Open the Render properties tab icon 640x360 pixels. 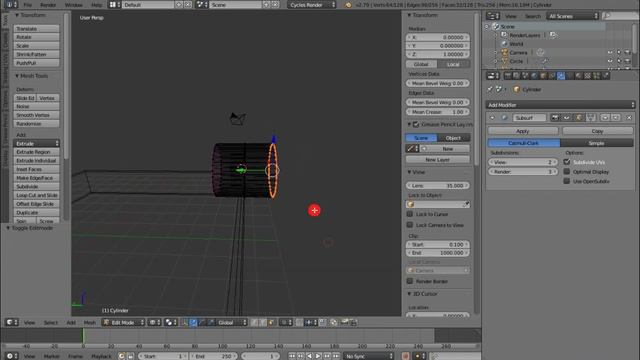(x=508, y=76)
